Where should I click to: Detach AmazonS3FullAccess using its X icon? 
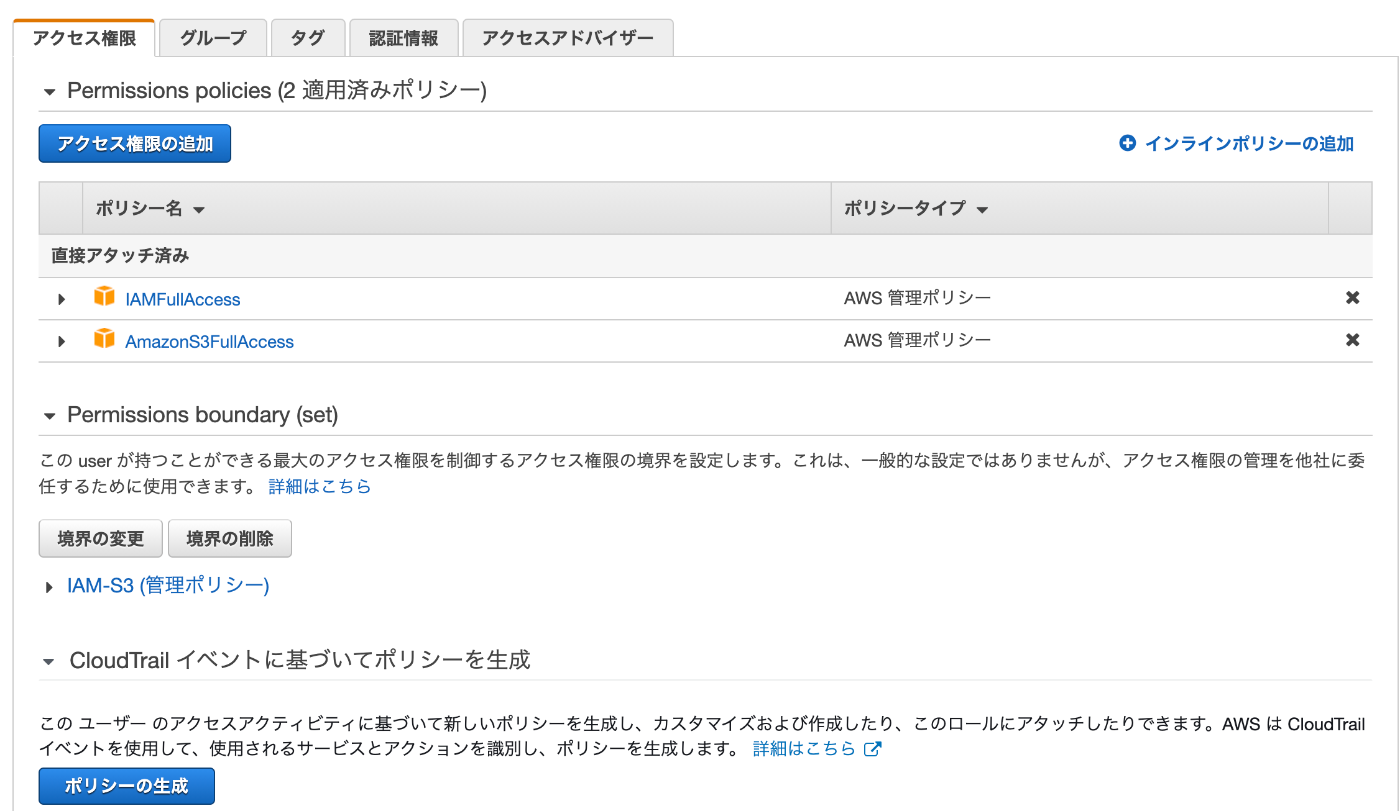pyautogui.click(x=1352, y=340)
